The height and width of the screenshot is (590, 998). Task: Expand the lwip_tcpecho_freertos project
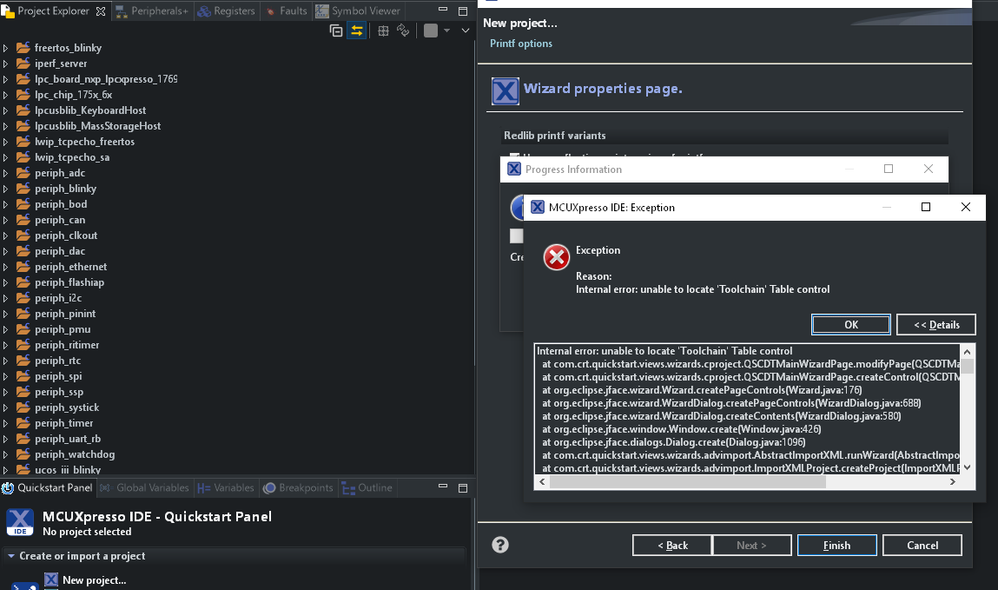coord(6,141)
